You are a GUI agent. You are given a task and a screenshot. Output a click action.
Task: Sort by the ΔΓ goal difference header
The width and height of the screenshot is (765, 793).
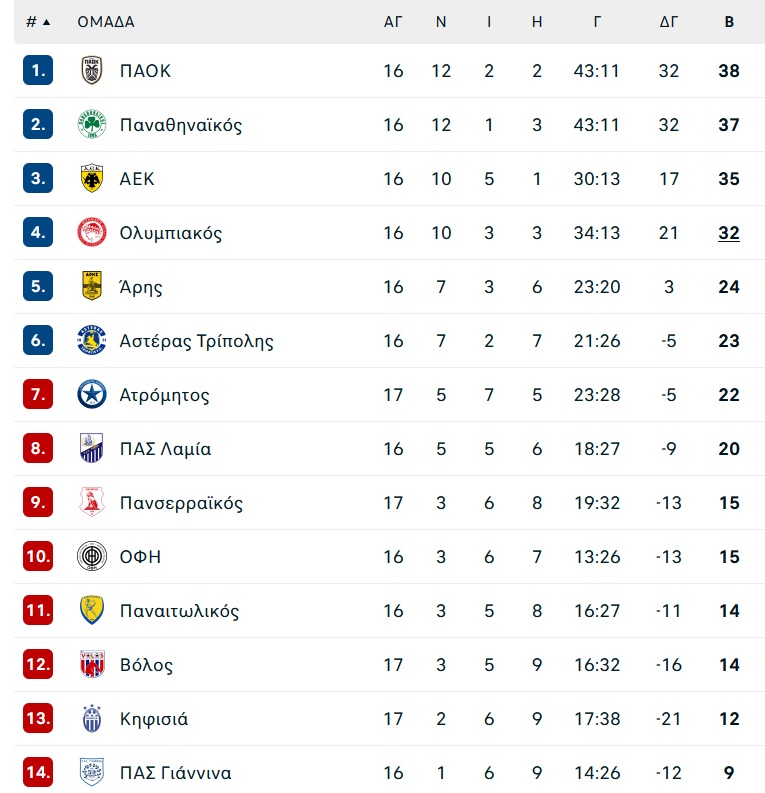pos(668,22)
